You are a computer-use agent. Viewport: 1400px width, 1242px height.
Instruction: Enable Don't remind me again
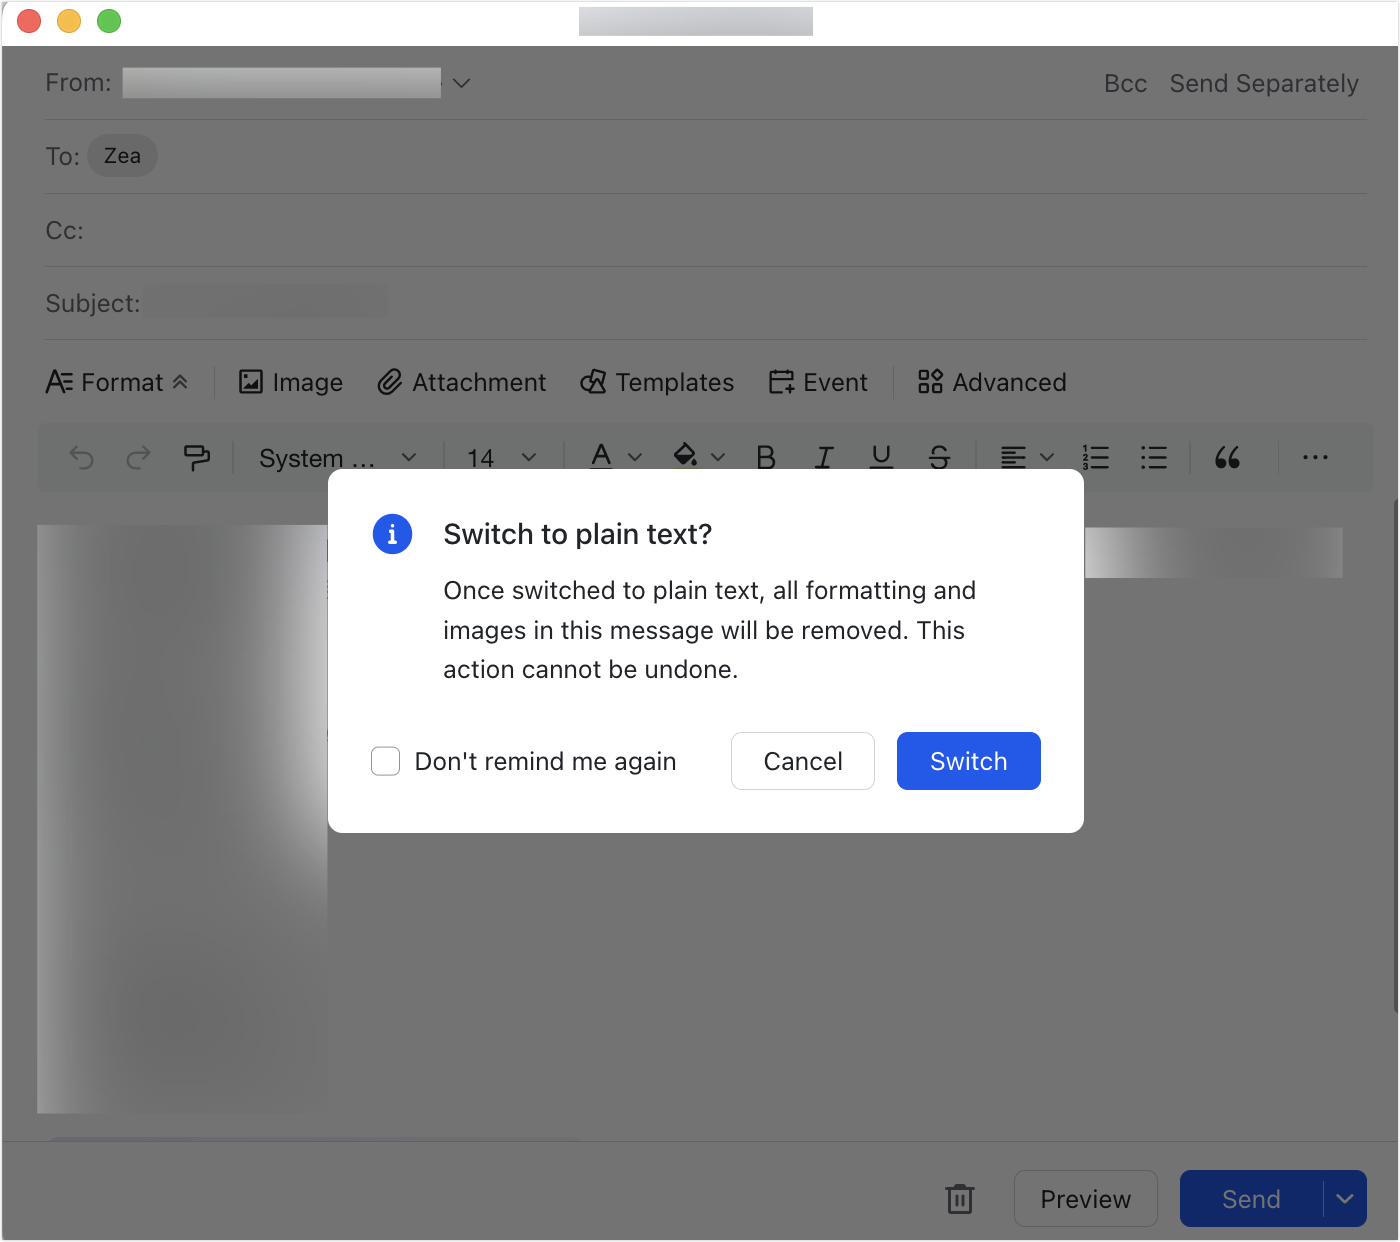click(385, 761)
